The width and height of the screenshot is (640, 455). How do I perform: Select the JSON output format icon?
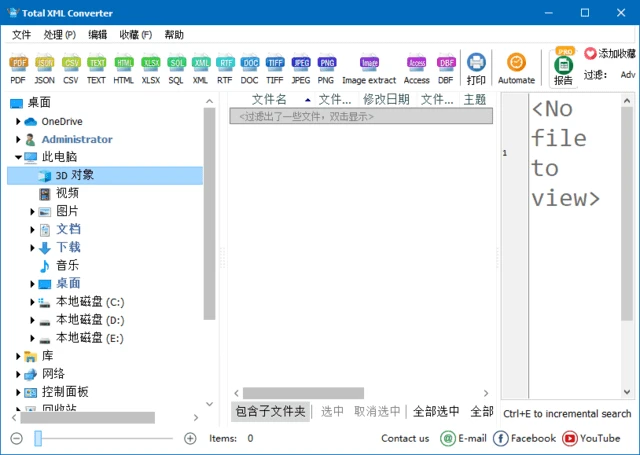45,68
